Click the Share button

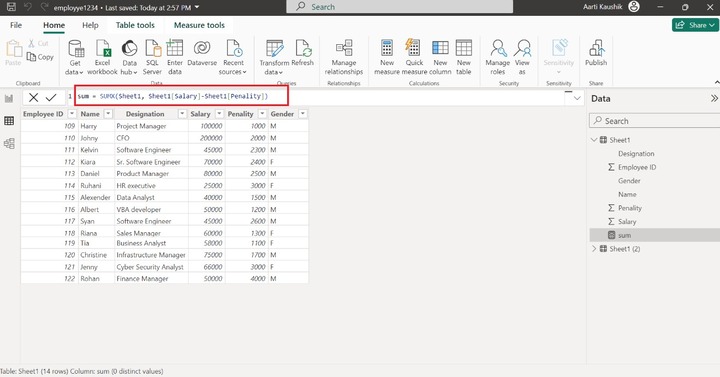(x=695, y=25)
